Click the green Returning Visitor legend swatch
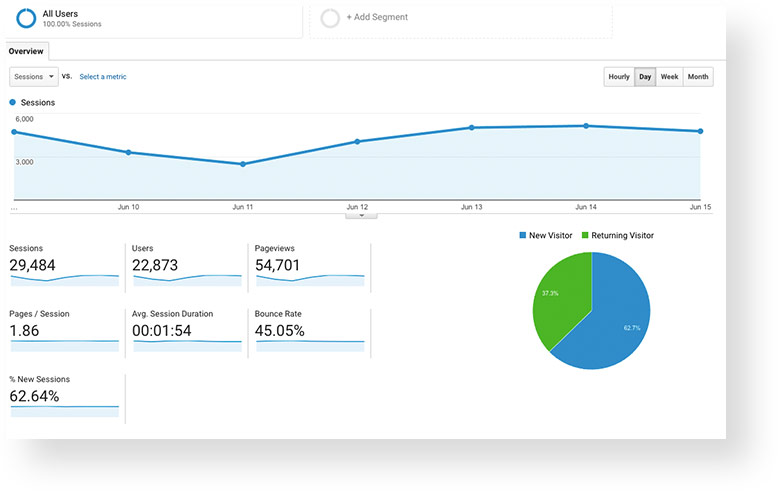Viewport: 778px width, 491px height. point(585,236)
